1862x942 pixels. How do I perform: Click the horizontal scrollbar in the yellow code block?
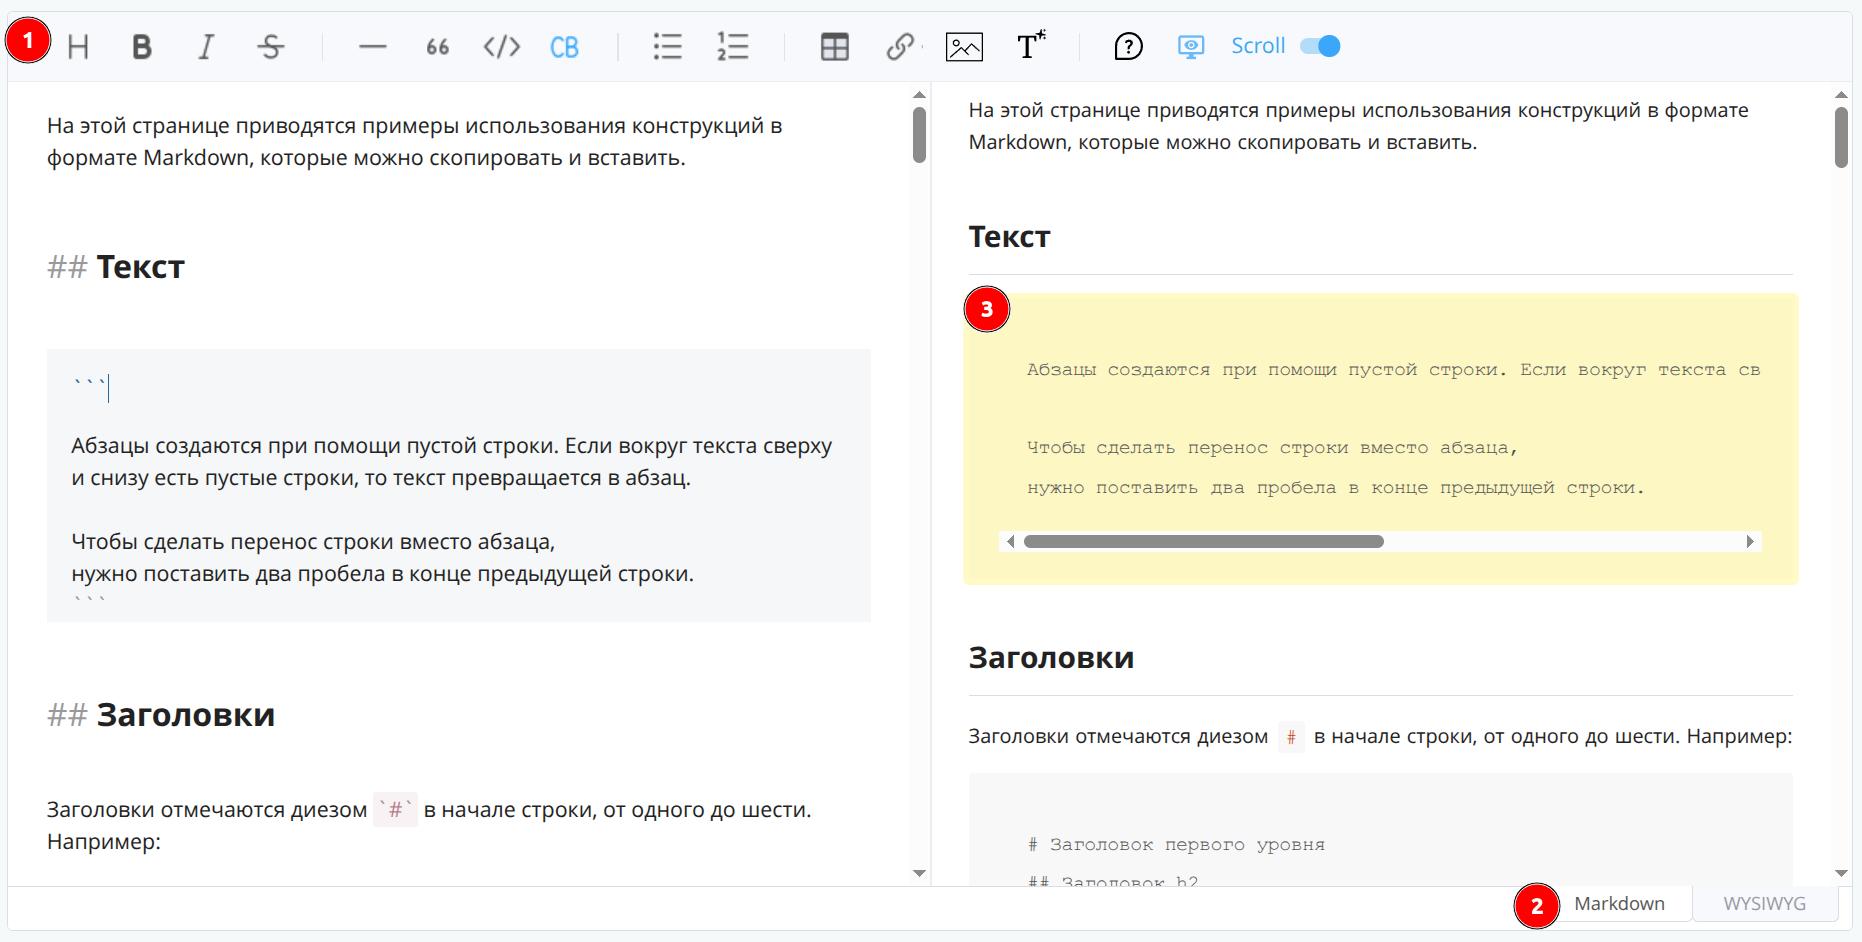(1203, 542)
